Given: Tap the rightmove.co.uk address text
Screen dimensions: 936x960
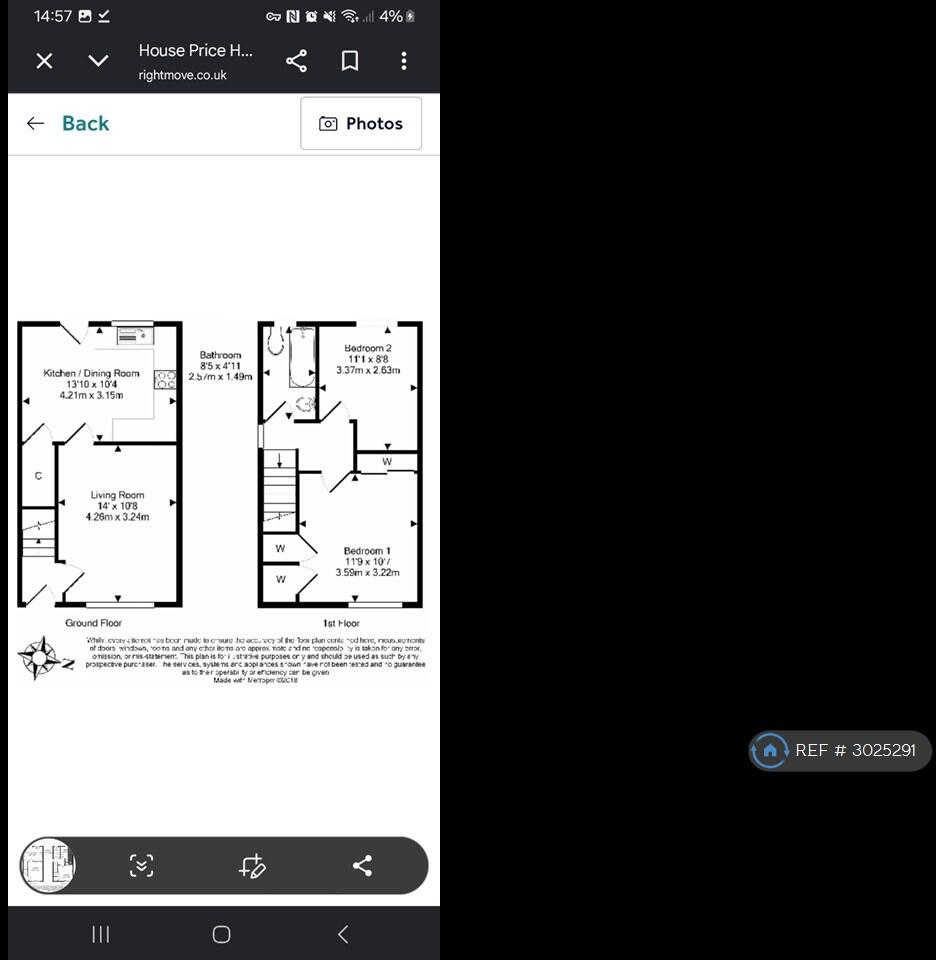Looking at the screenshot, I should pyautogui.click(x=182, y=75).
